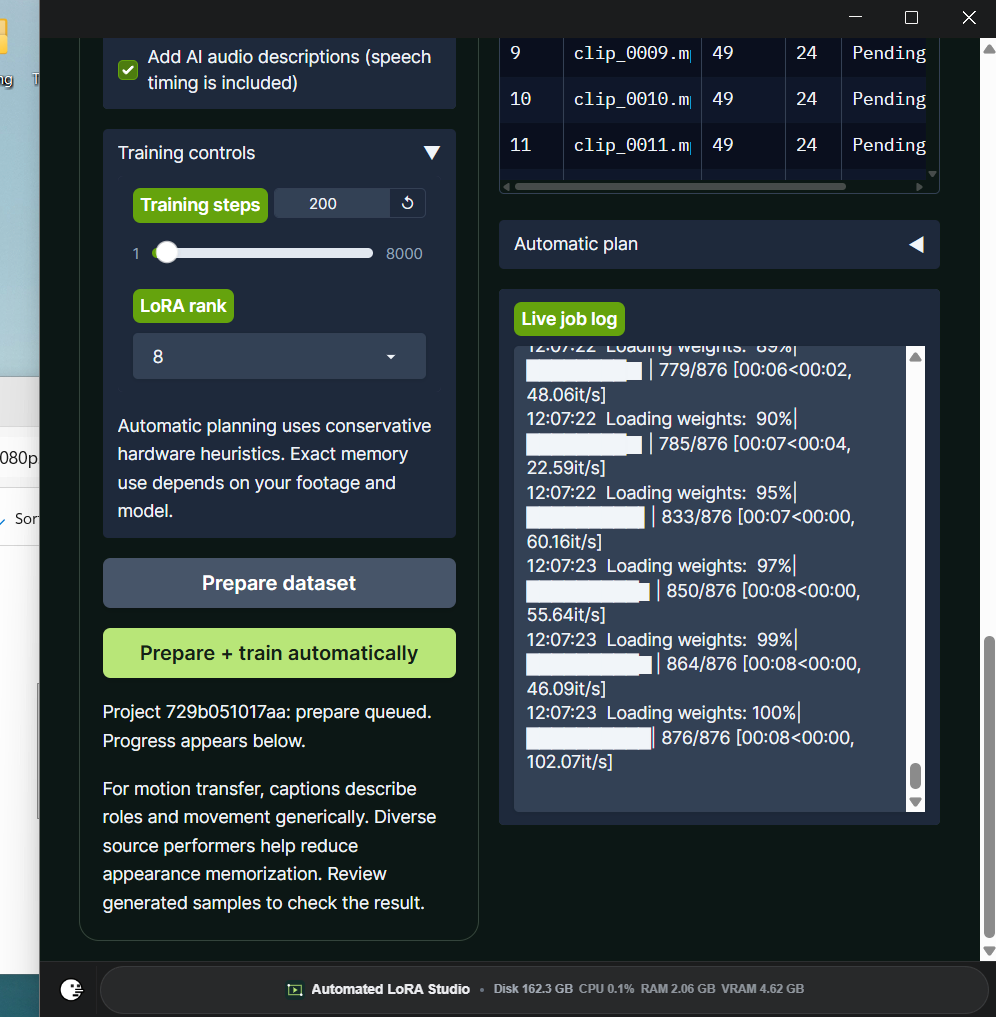Click the CPU 0.1% status readout
996x1017 pixels.
(x=606, y=989)
